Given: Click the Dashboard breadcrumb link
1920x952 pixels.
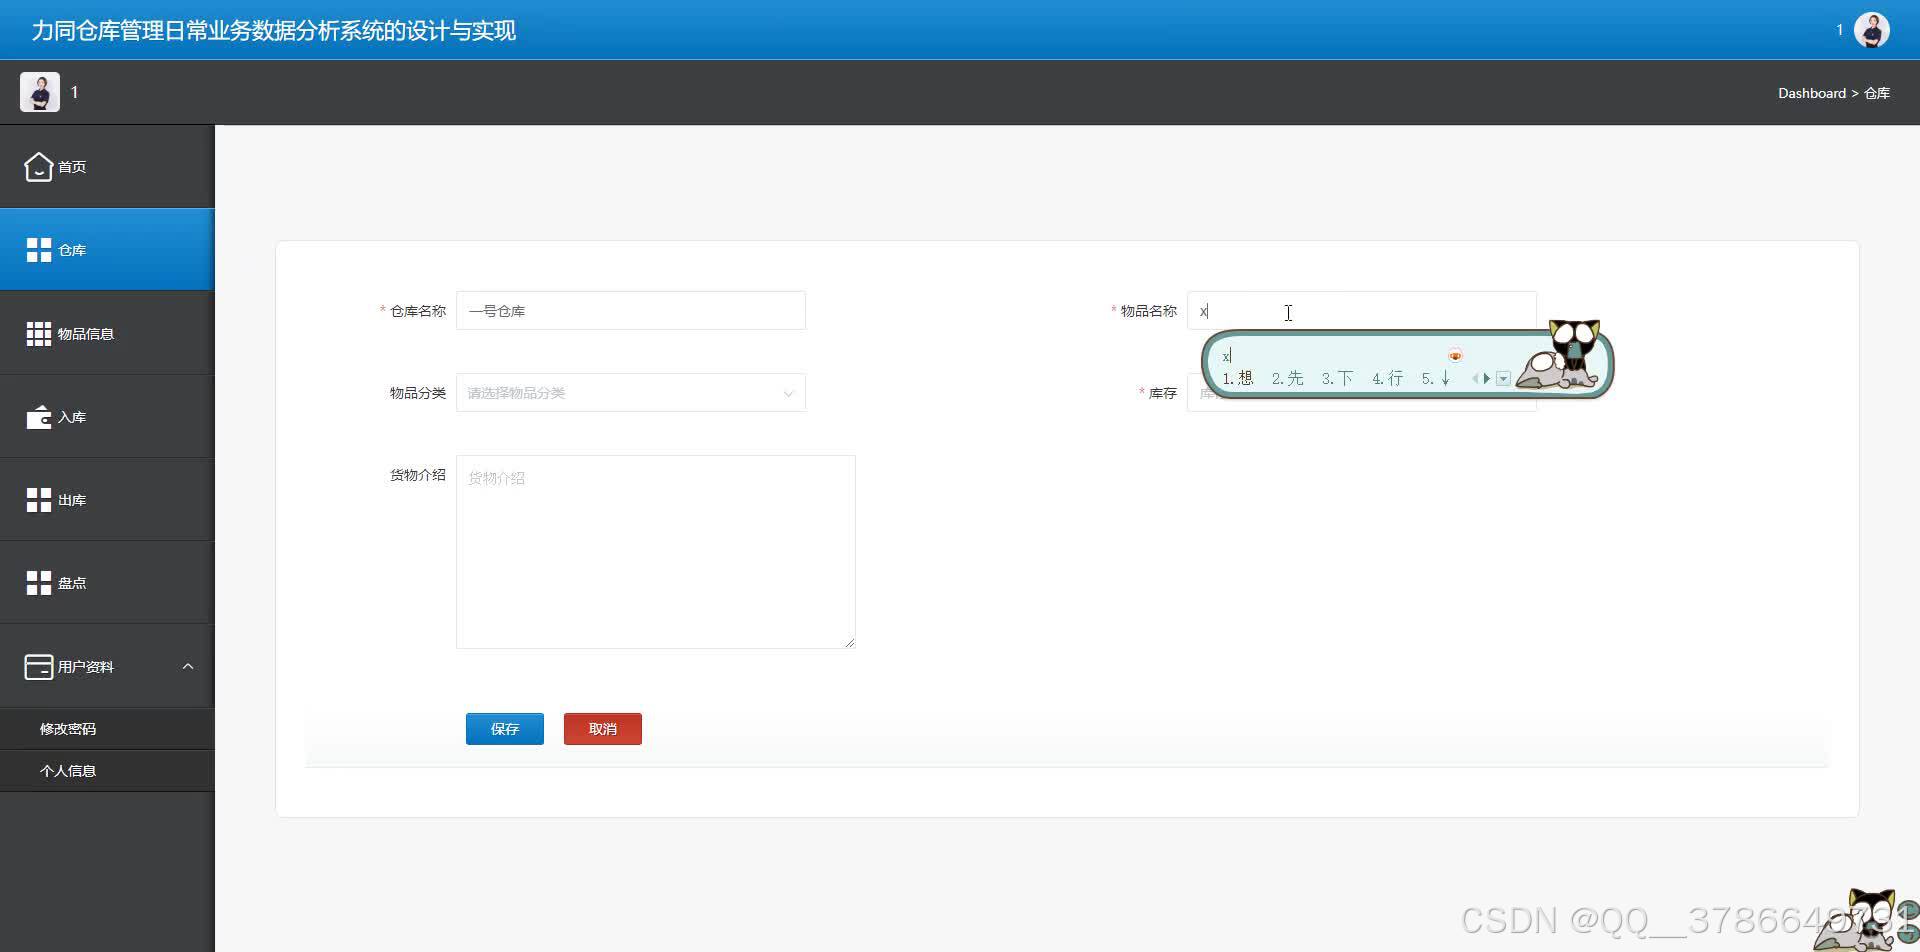Looking at the screenshot, I should (x=1812, y=93).
